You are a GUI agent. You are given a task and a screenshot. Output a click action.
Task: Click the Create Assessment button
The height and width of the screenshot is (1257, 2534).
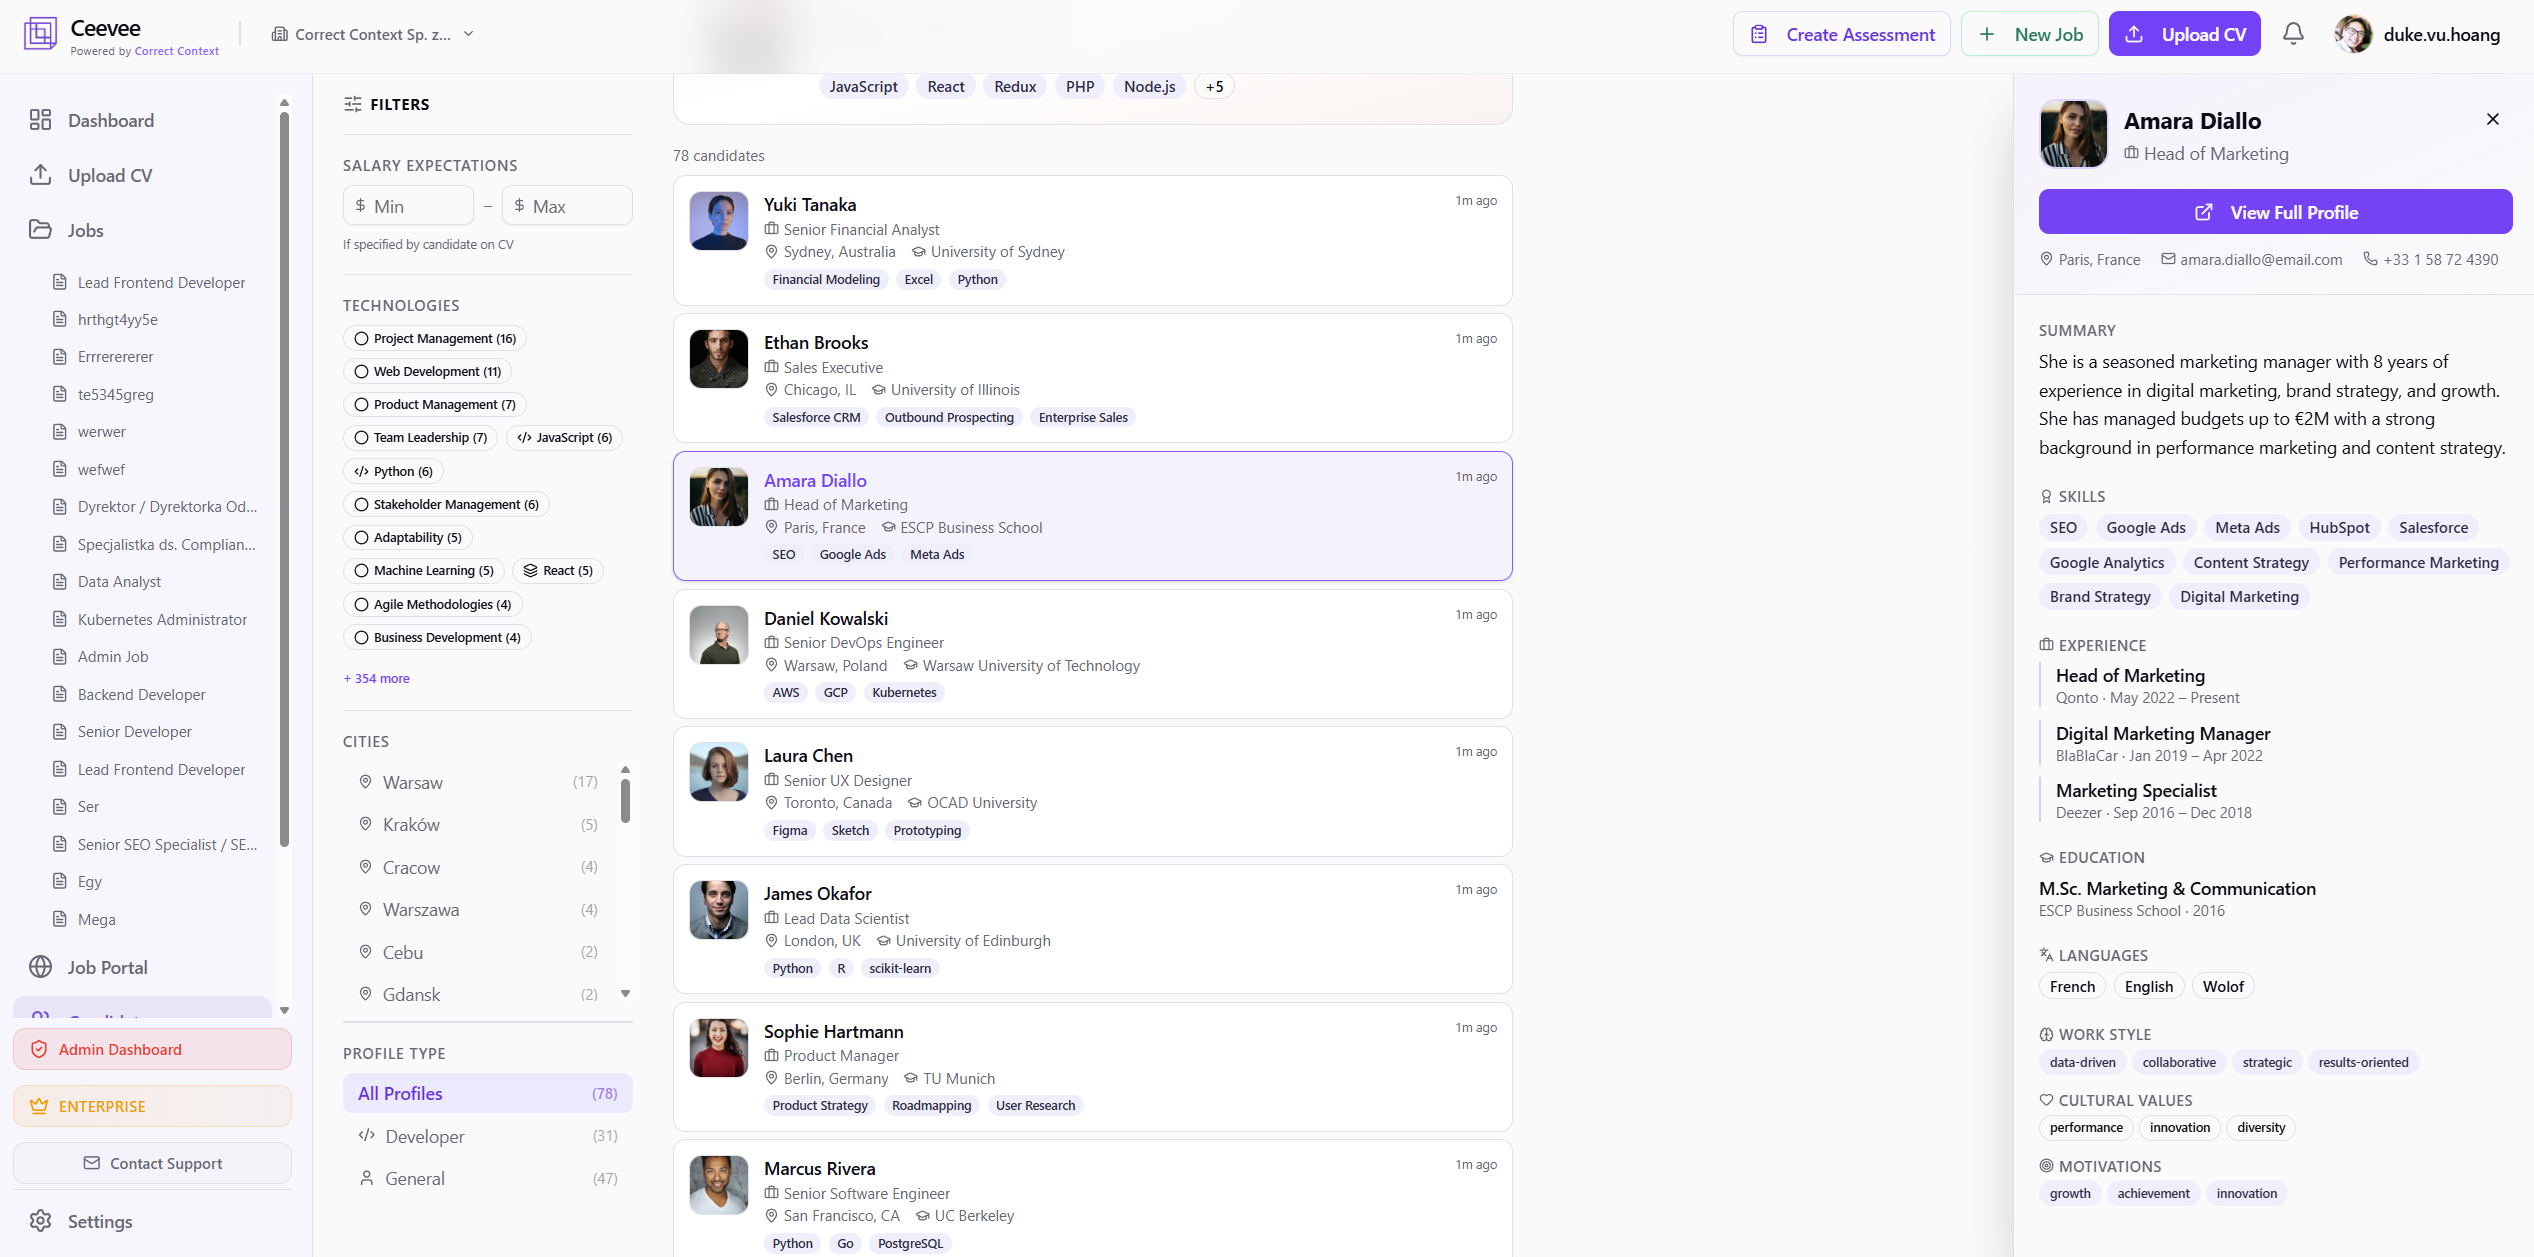pos(1842,34)
